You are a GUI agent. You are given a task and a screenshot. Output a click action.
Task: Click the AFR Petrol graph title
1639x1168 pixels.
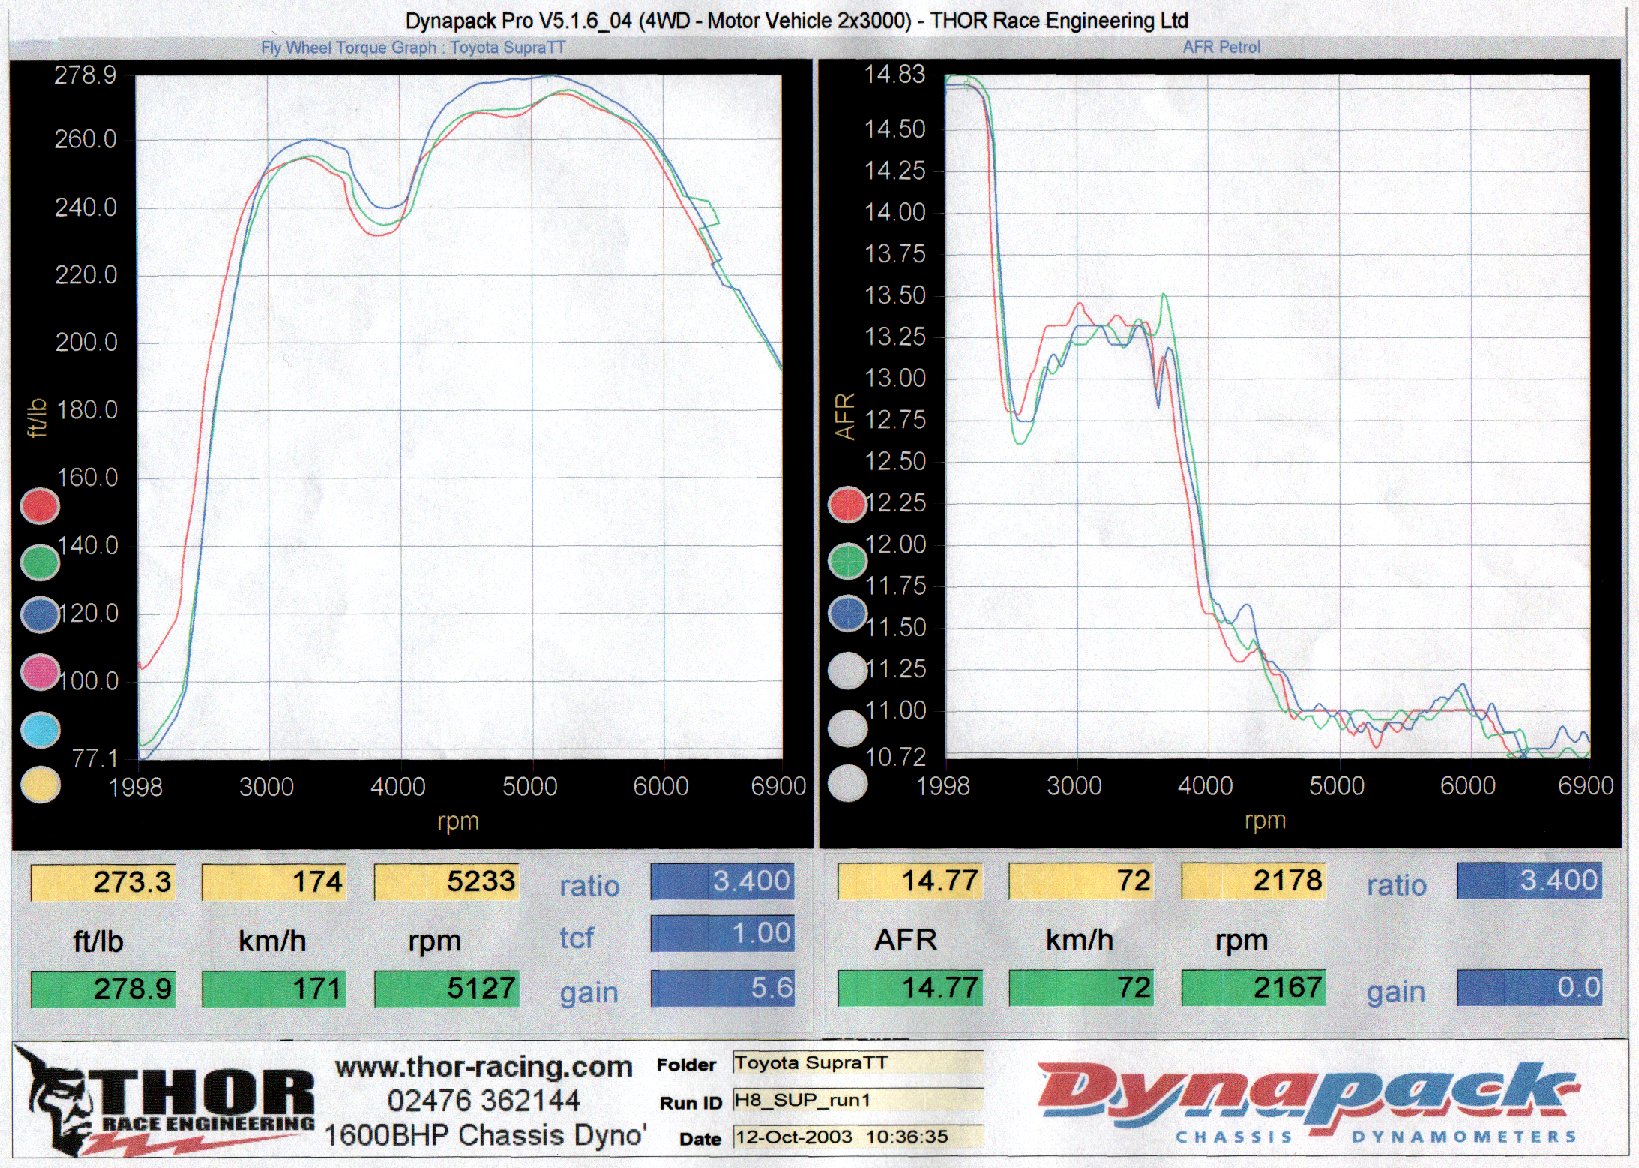1221,47
